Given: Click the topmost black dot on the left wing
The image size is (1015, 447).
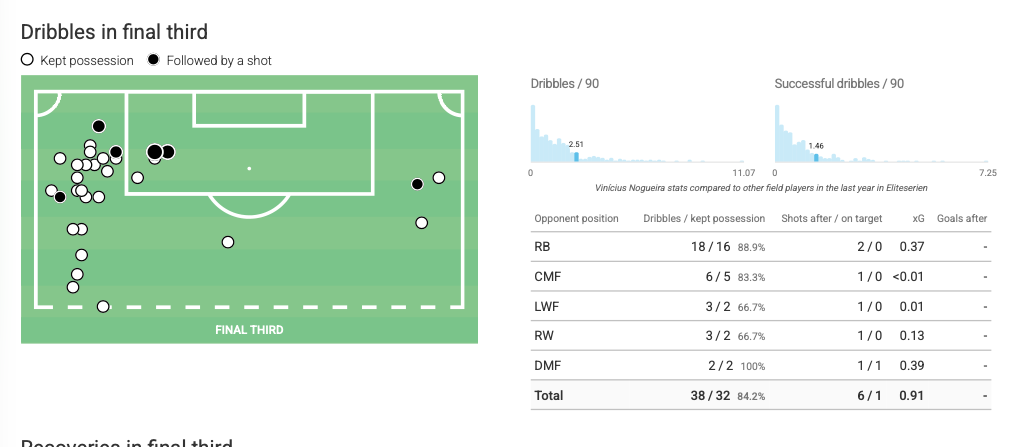Looking at the screenshot, I should (98, 126).
